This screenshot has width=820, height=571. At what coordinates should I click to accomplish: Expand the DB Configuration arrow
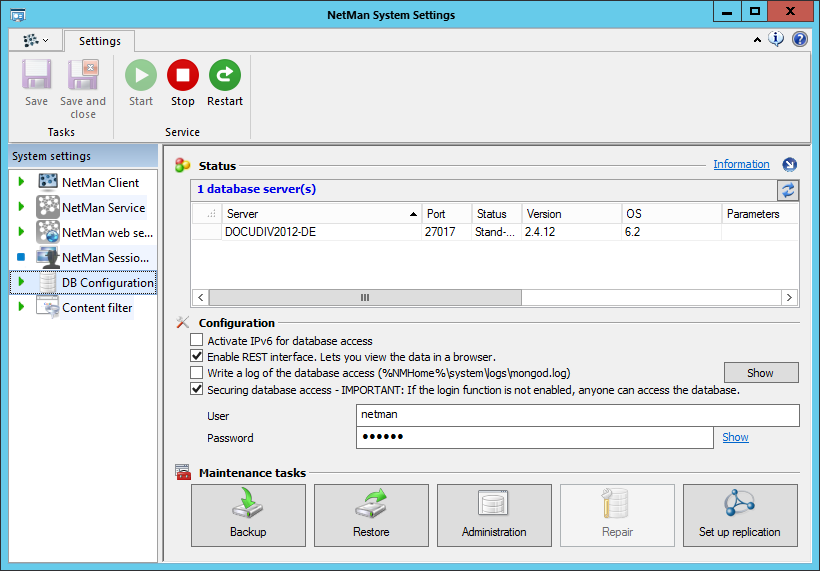tap(21, 282)
